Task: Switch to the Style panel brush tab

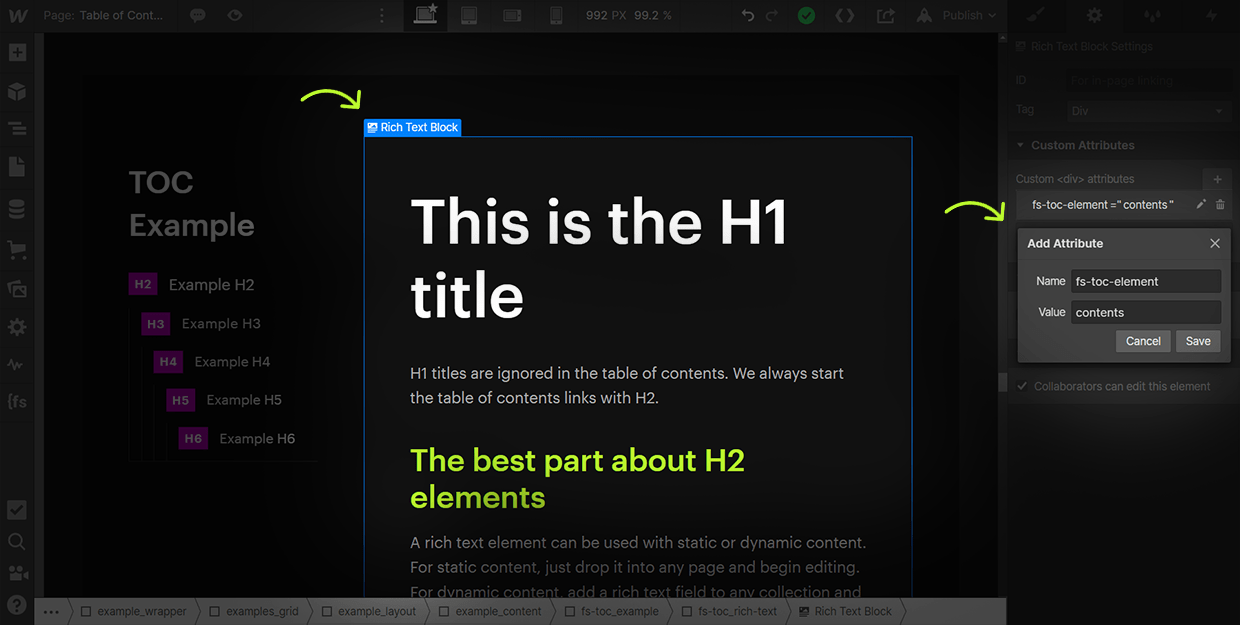Action: [1035, 15]
